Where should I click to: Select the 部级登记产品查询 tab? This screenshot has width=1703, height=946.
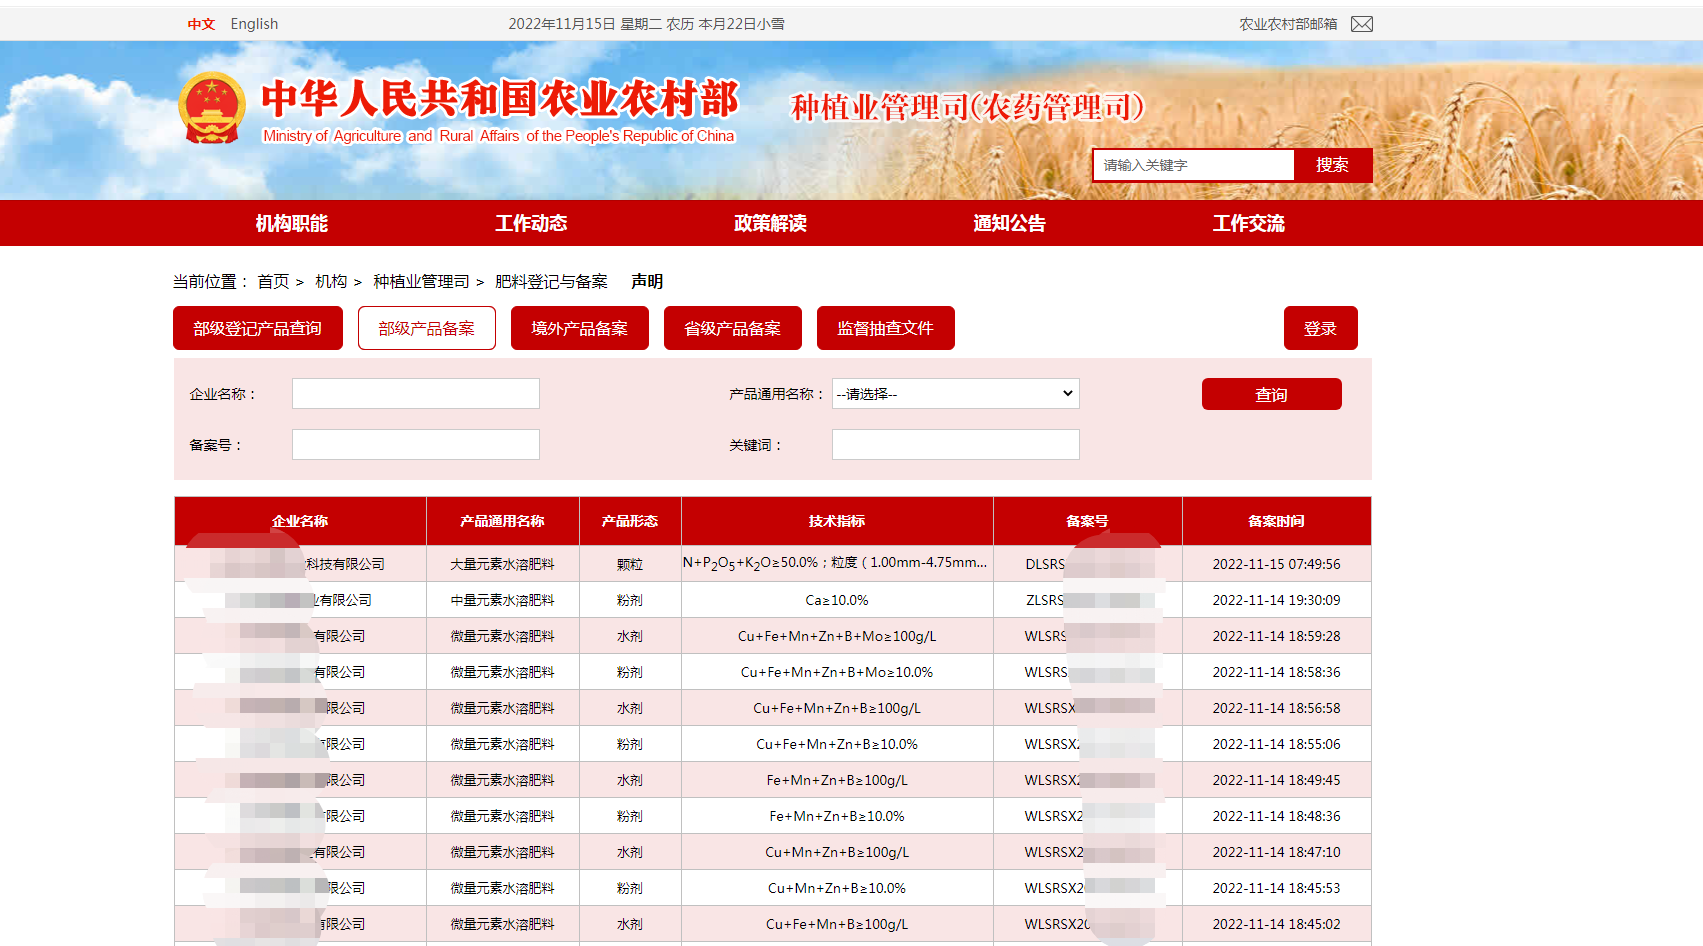pos(258,328)
